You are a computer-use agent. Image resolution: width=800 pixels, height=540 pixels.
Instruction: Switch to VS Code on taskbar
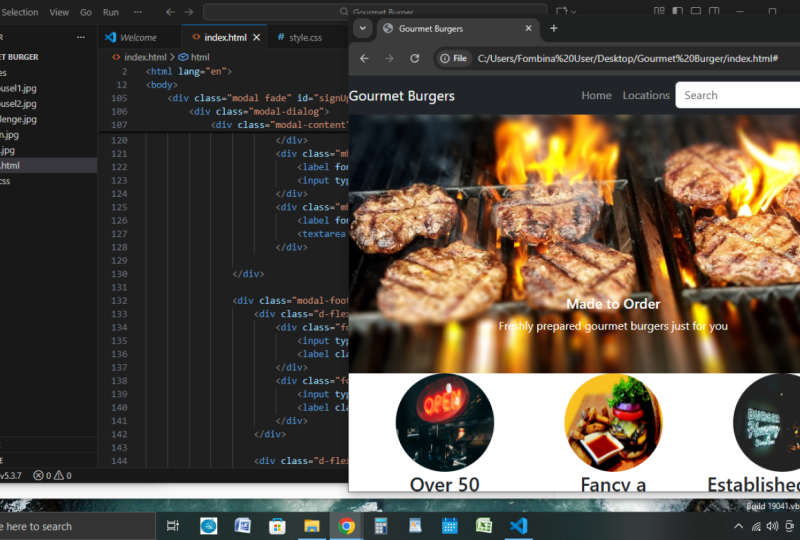coord(518,526)
